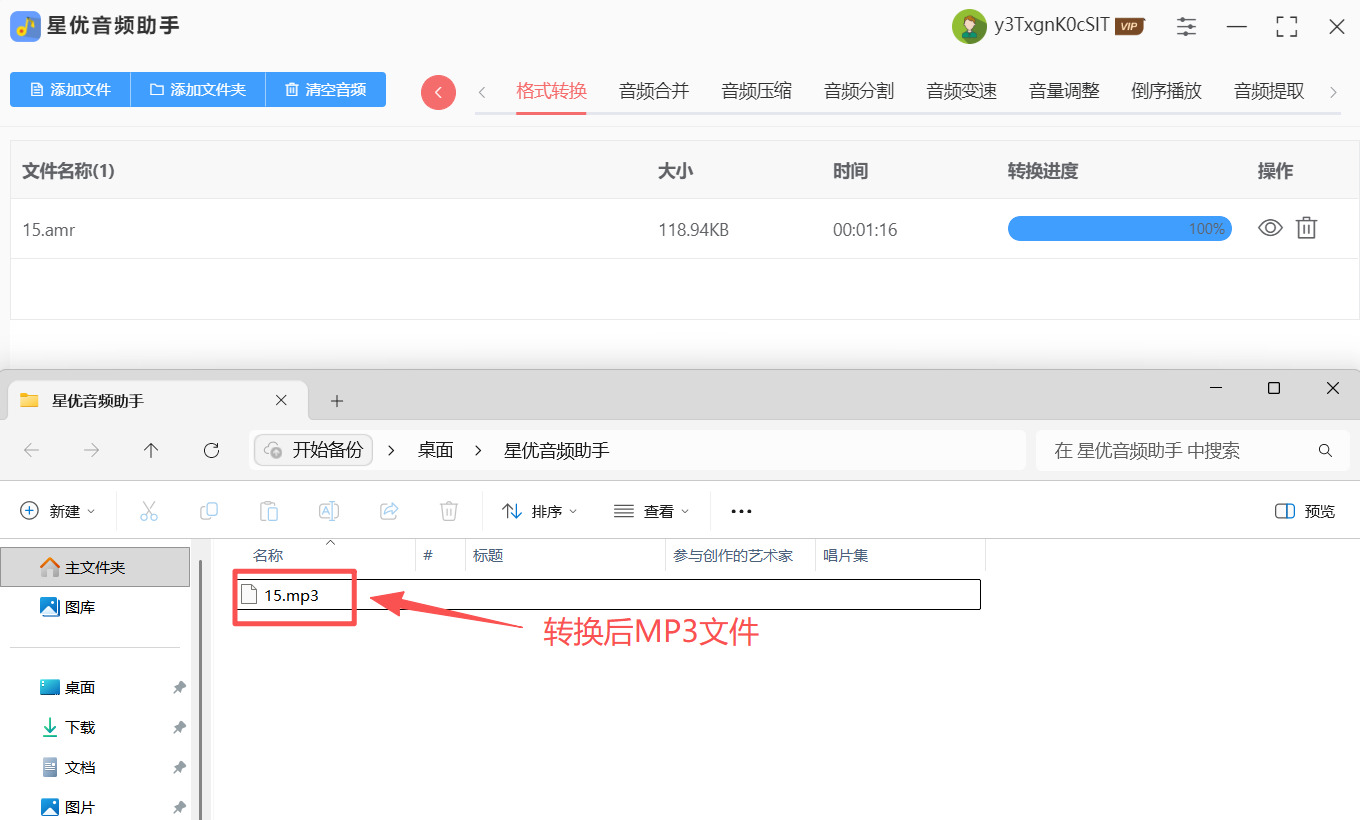Refresh the Explorer folder view

pyautogui.click(x=211, y=451)
